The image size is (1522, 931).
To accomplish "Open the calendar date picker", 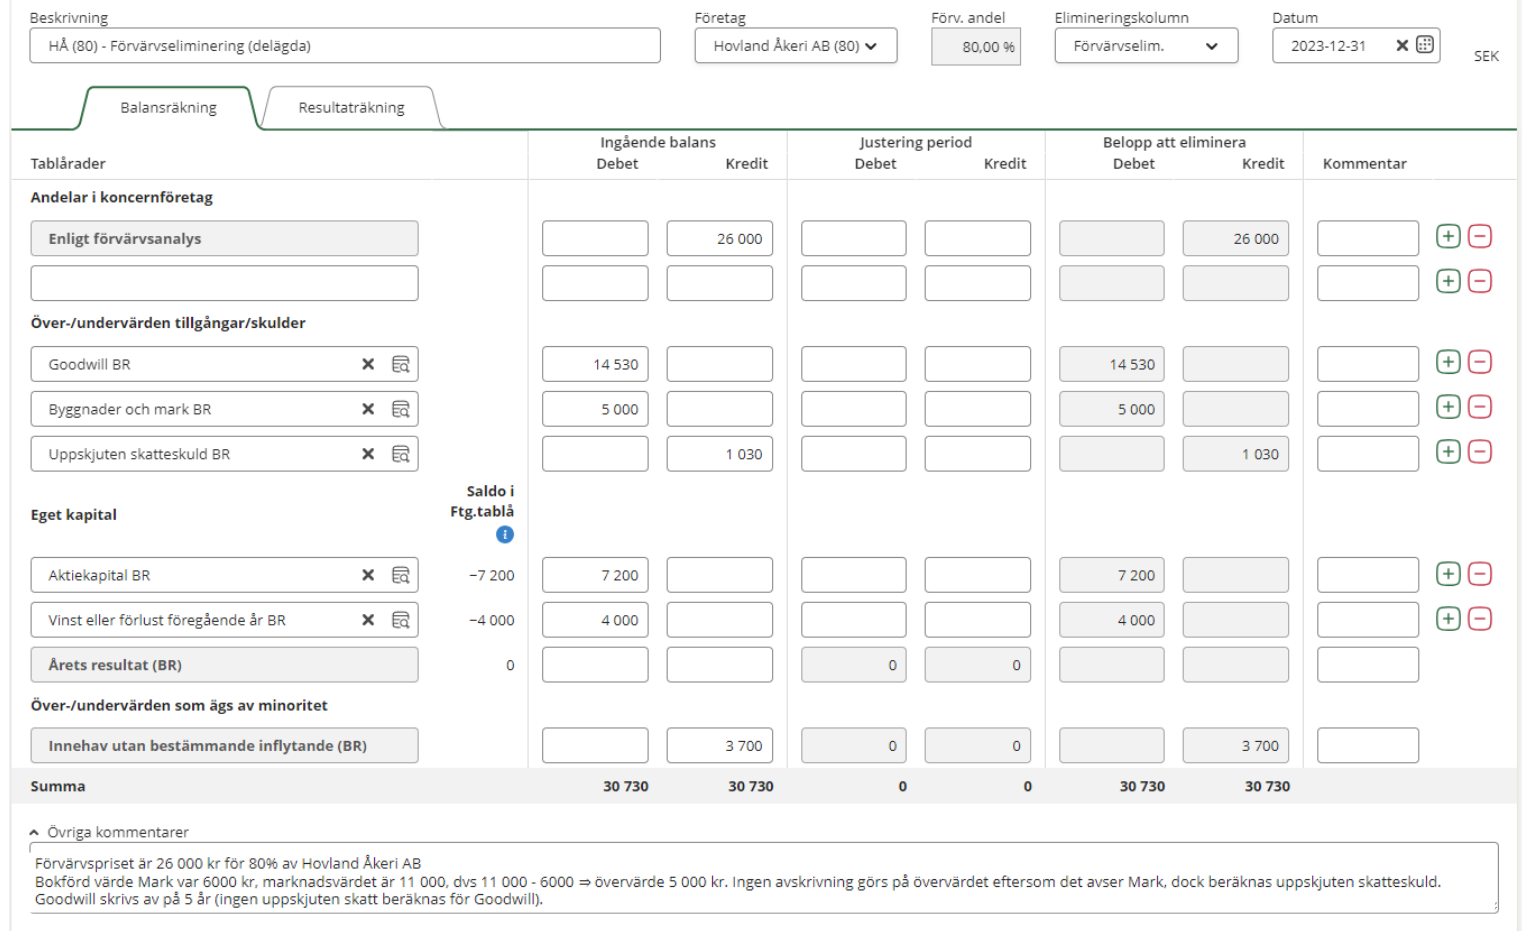I will (x=1425, y=45).
